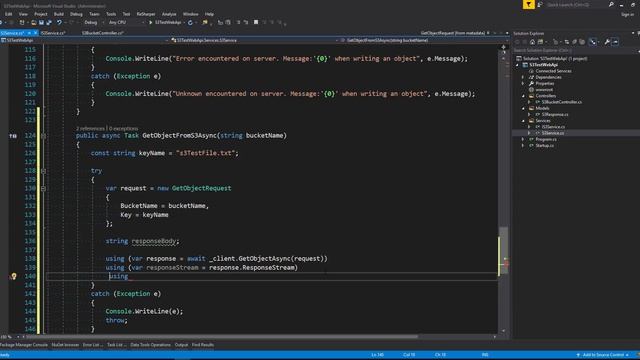Select S3Response.cs in Solution Explorer
The height and width of the screenshot is (360, 640).
pyautogui.click(x=555, y=114)
